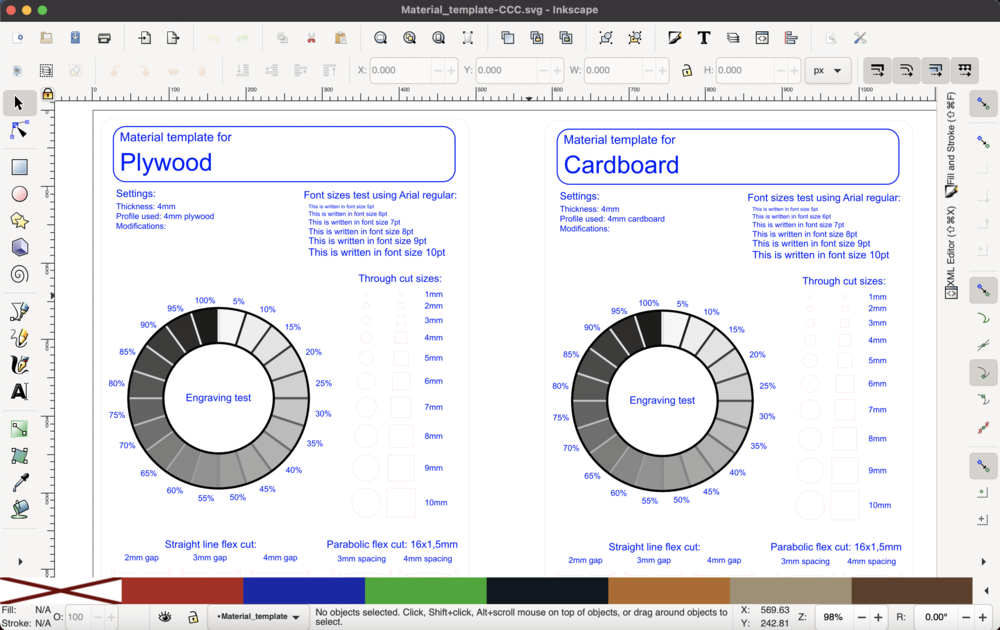The width and height of the screenshot is (1000, 630).
Task: Select the Selector arrow tool
Action: pos(19,103)
